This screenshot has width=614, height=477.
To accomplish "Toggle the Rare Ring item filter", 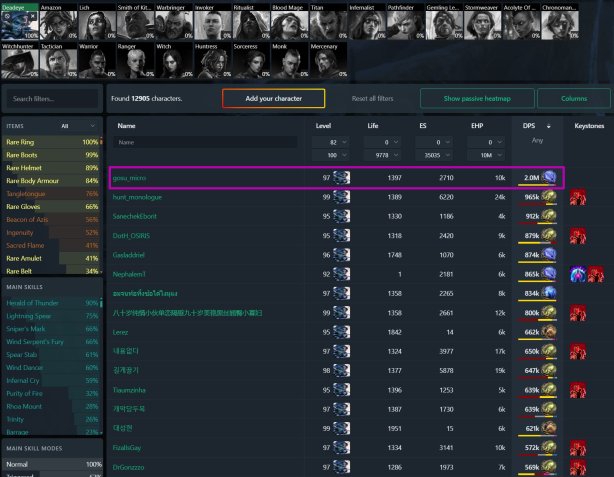I will (51, 142).
